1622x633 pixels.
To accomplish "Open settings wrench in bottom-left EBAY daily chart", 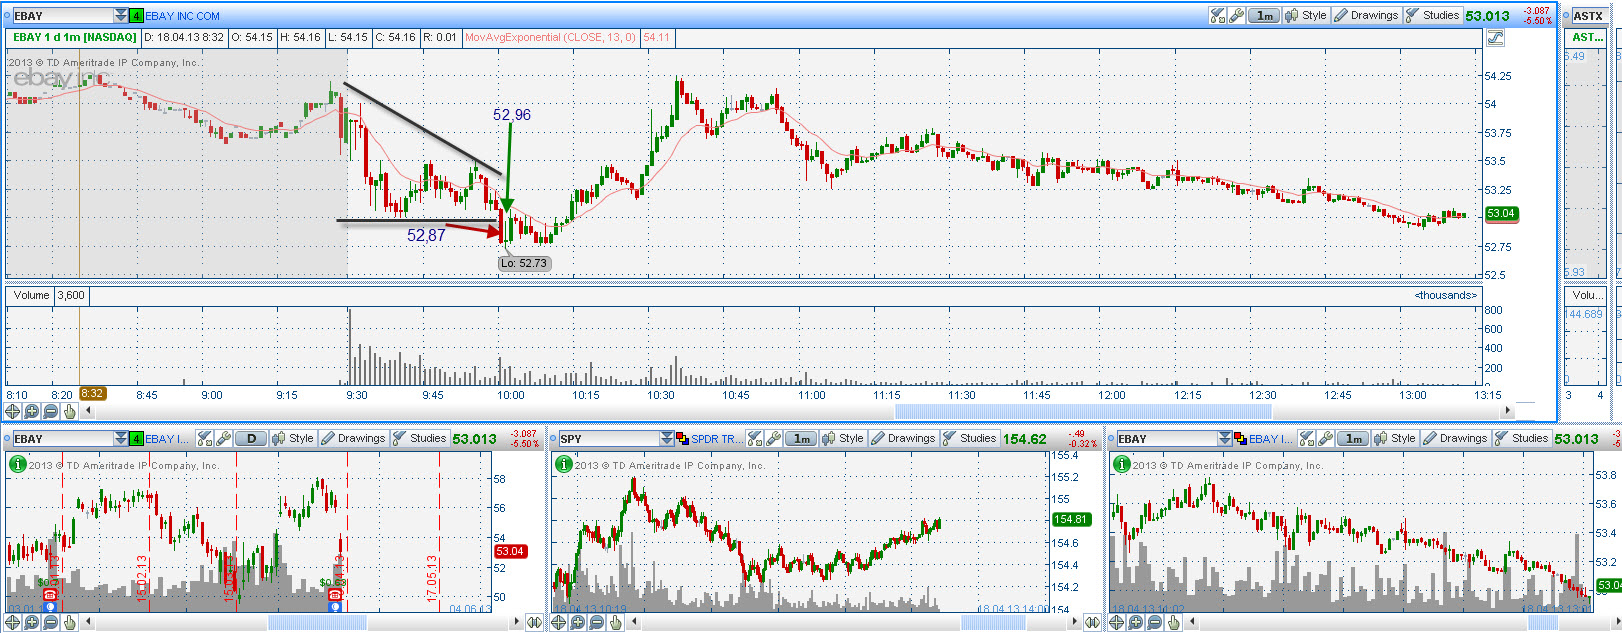I will pos(223,439).
